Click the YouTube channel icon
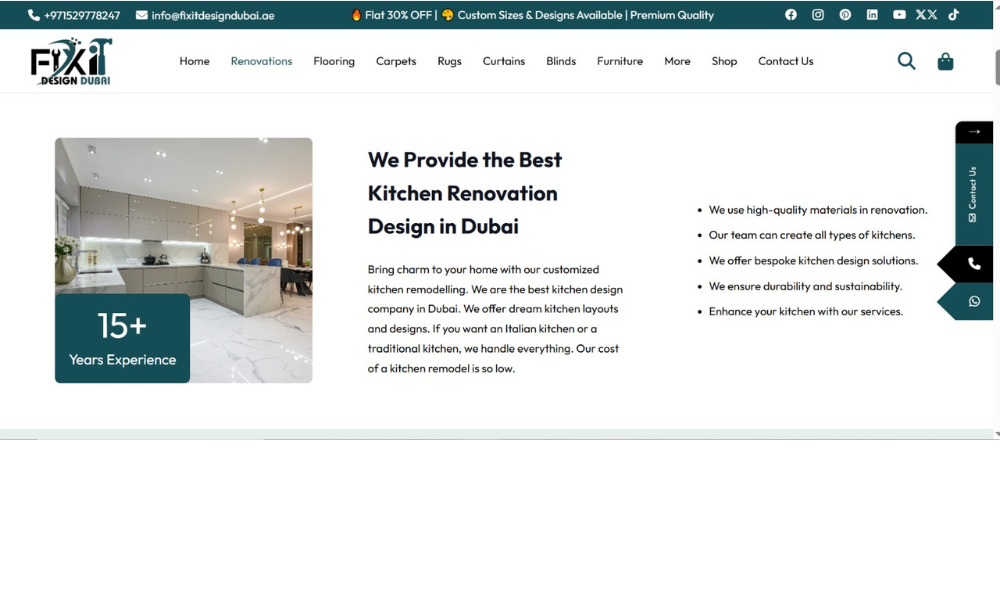The image size is (1000, 600). coord(899,14)
